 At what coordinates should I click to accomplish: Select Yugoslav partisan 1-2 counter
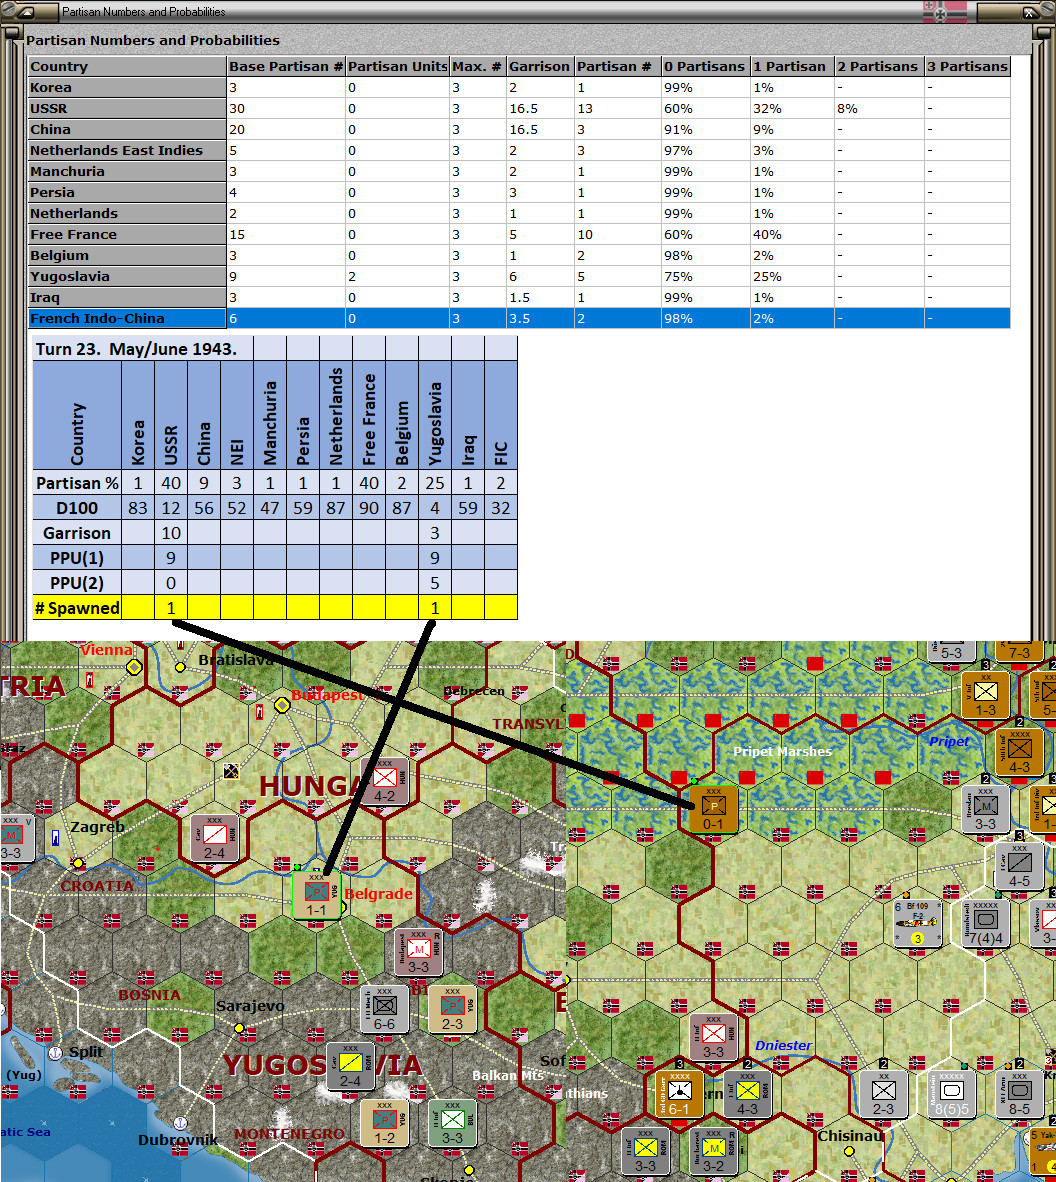pos(384,1123)
